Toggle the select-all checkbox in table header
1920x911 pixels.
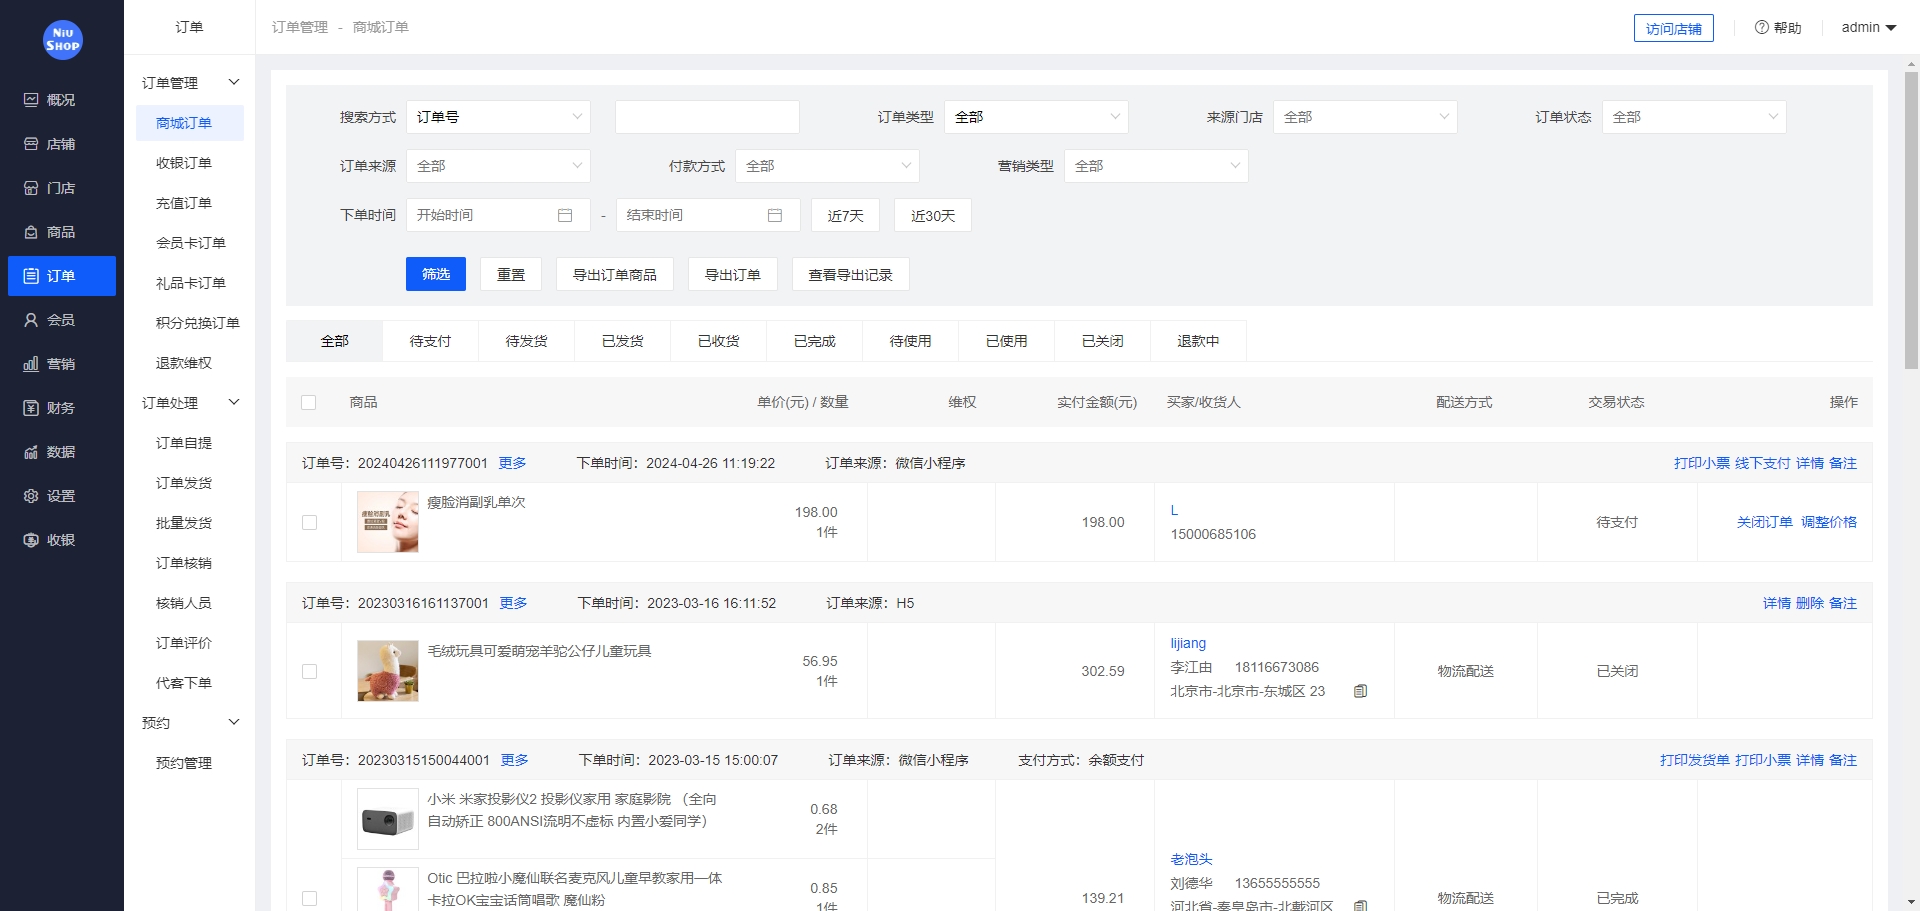310,402
